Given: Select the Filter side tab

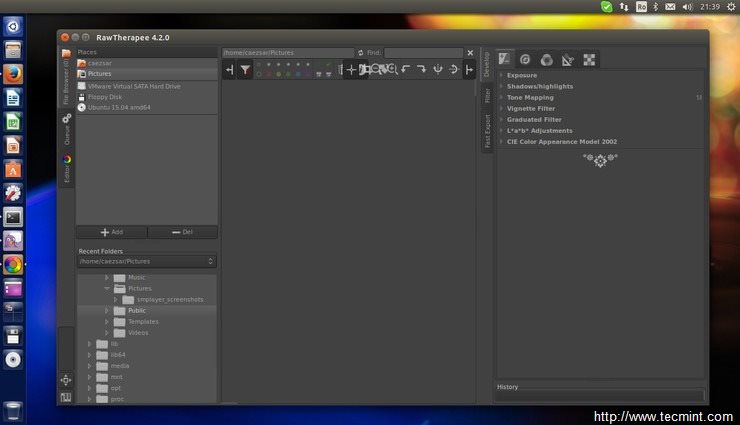Looking at the screenshot, I should [x=487, y=95].
